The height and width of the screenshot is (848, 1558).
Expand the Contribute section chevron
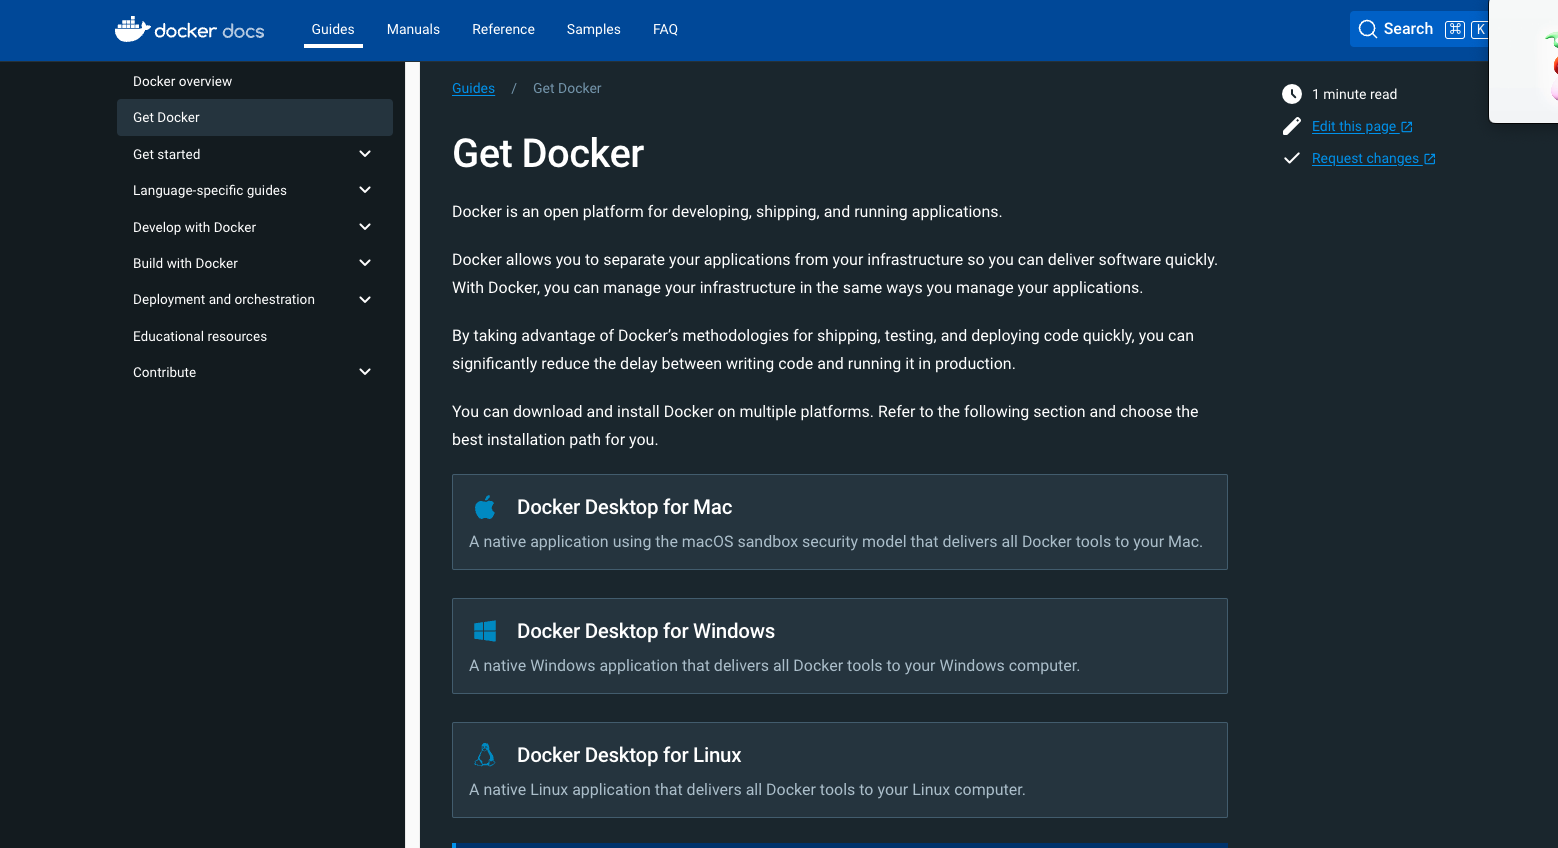[365, 372]
